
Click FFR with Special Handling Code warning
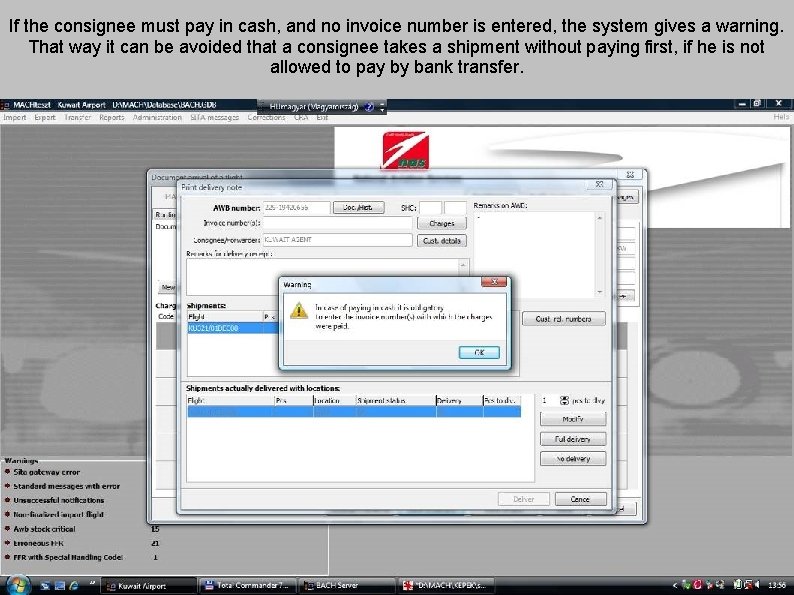pos(68,557)
